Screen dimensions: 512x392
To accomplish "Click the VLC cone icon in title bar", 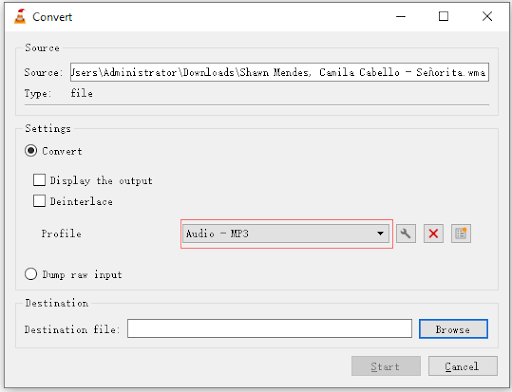I will [20, 17].
